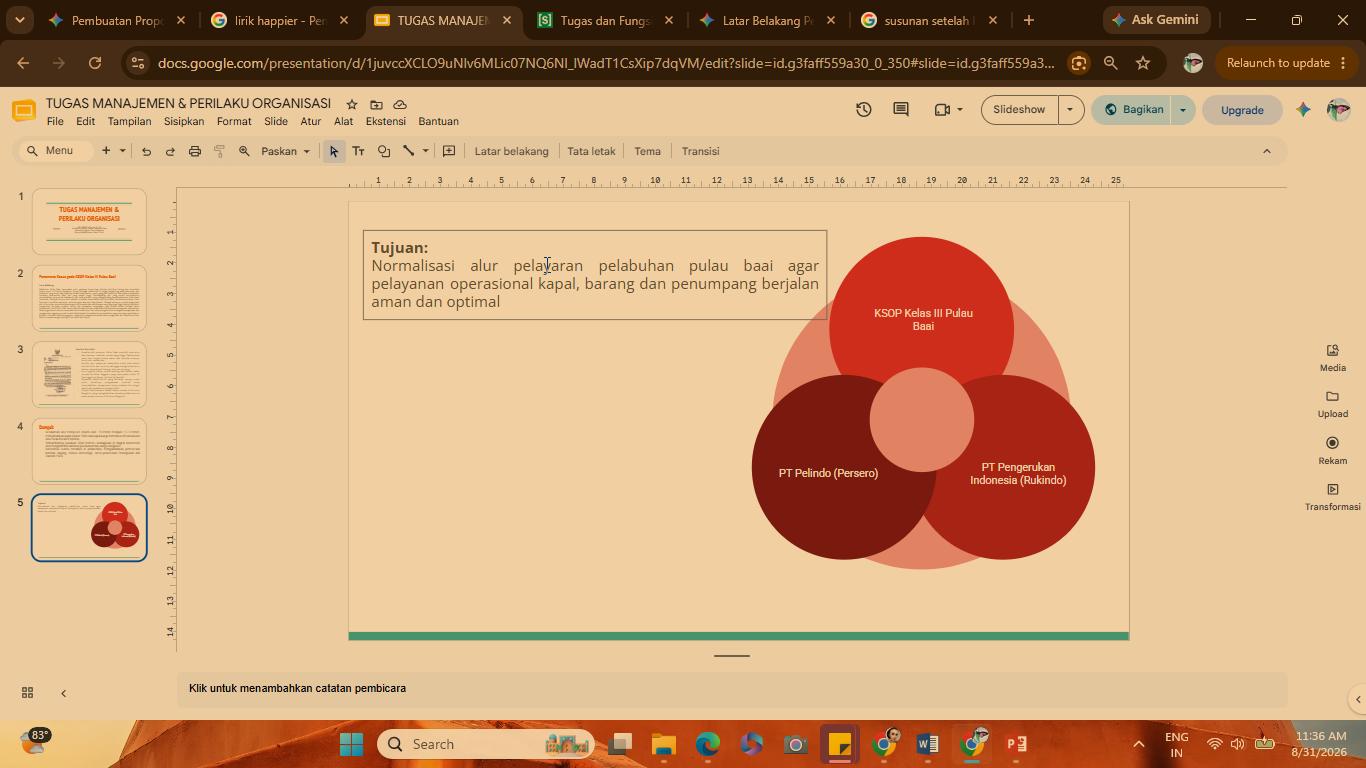Image resolution: width=1366 pixels, height=768 pixels.
Task: Click the undo arrow in toolbar
Action: pyautogui.click(x=146, y=151)
